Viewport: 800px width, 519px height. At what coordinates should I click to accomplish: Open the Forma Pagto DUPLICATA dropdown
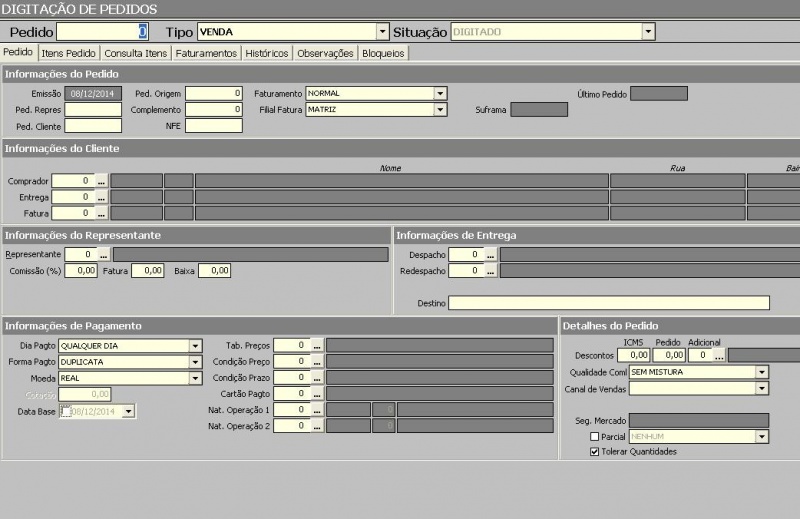195,362
